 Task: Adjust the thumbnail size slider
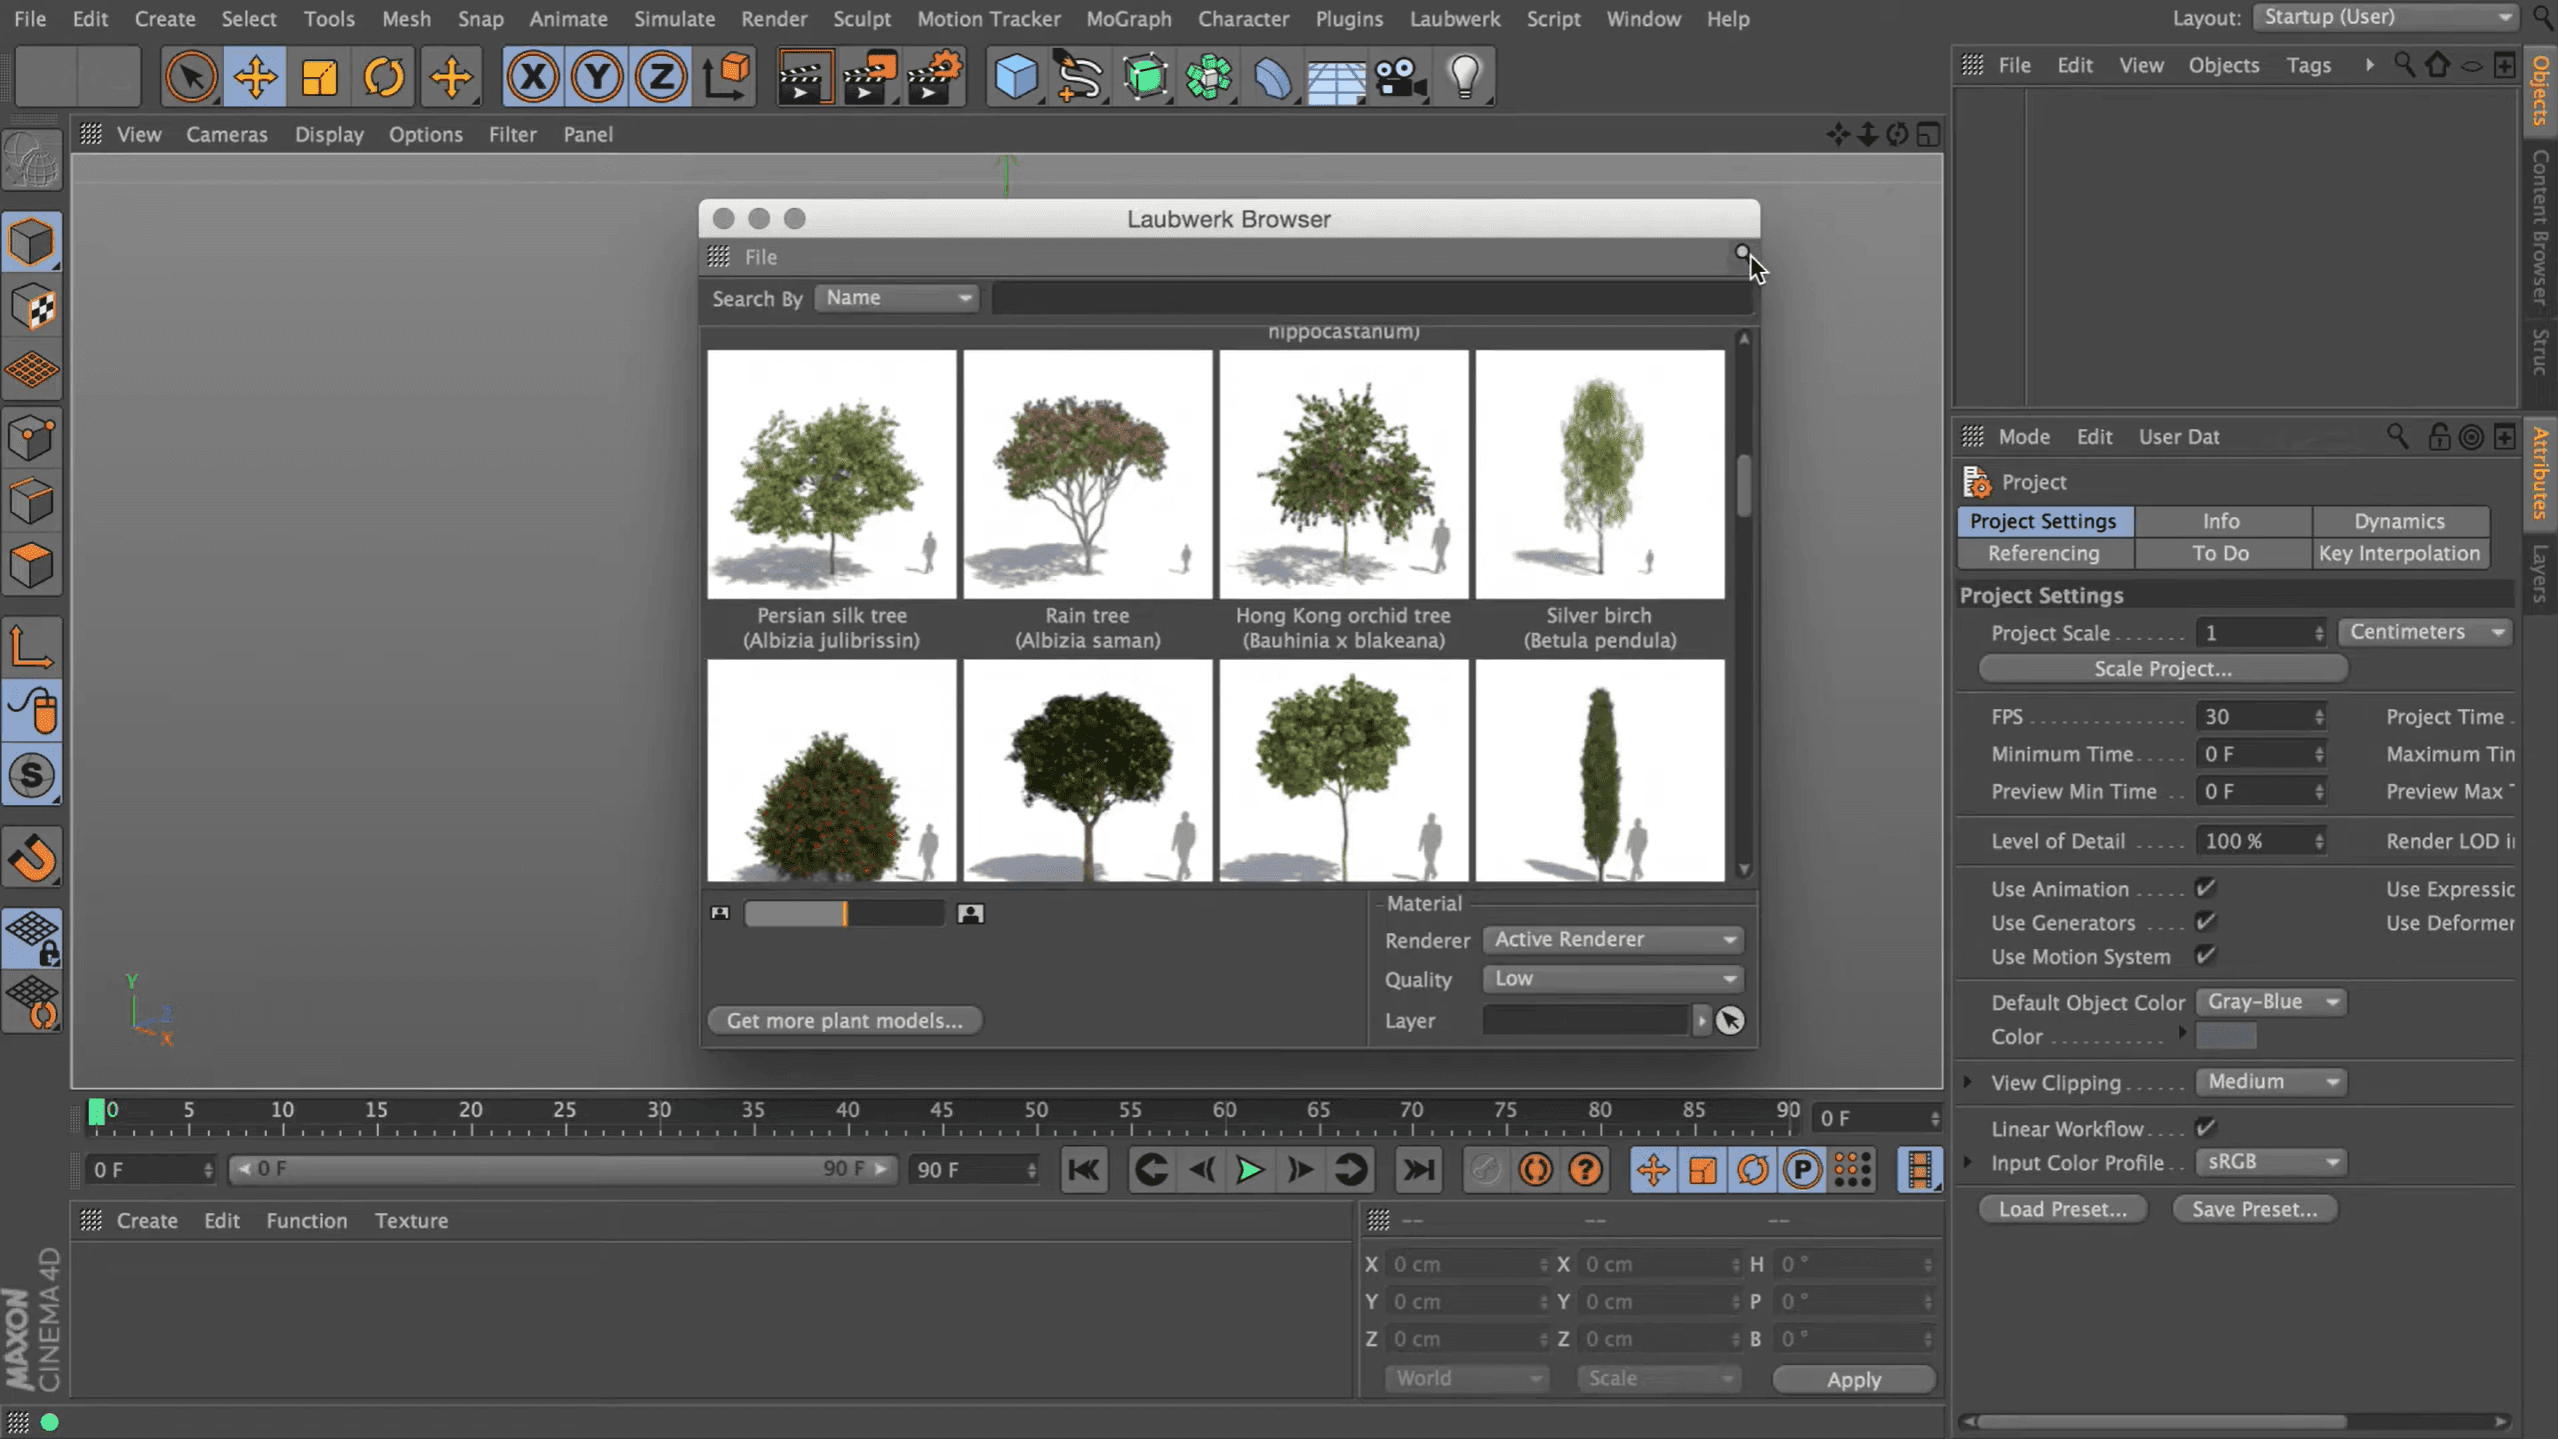point(844,913)
